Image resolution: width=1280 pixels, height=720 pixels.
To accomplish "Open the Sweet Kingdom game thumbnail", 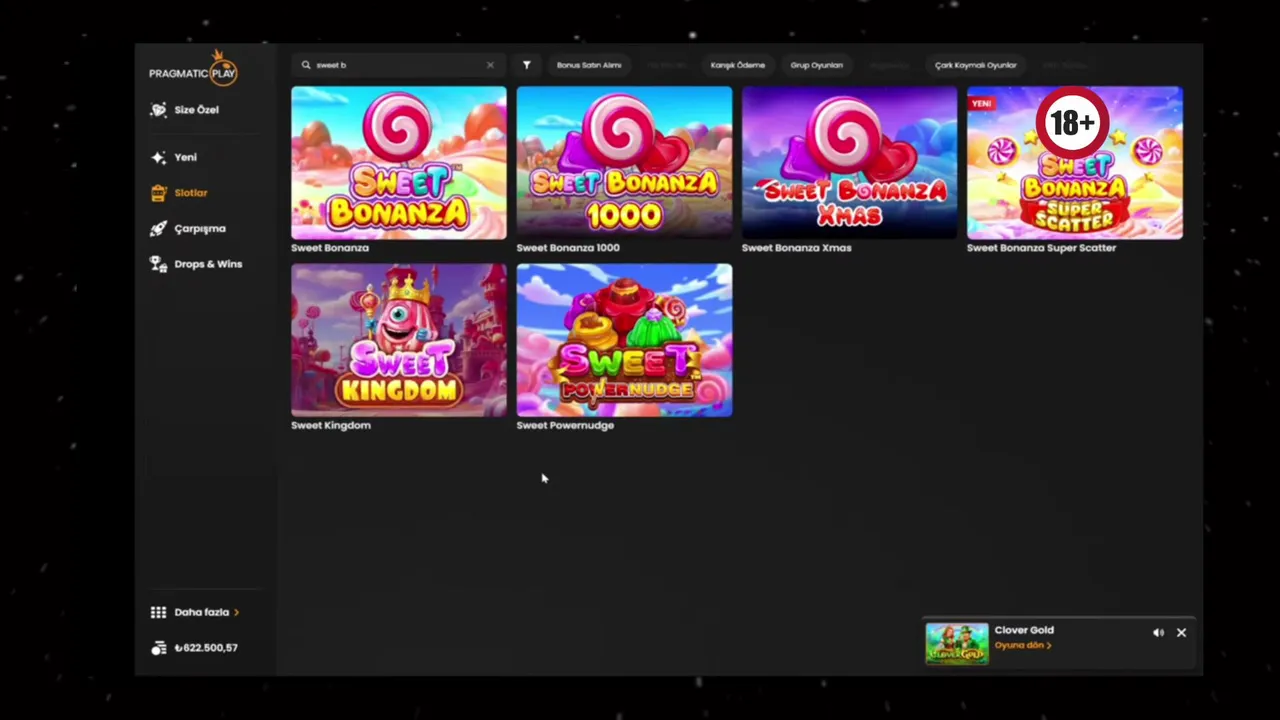I will (399, 340).
